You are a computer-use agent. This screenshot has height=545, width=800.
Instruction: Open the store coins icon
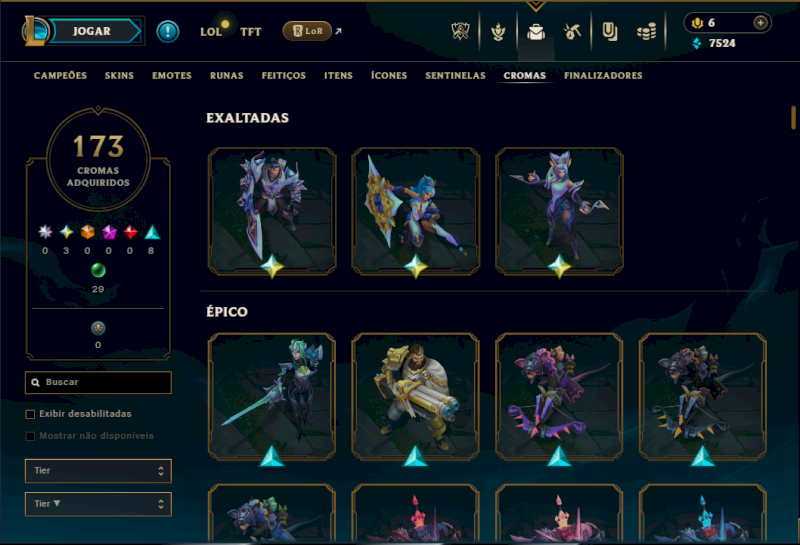pyautogui.click(x=646, y=33)
